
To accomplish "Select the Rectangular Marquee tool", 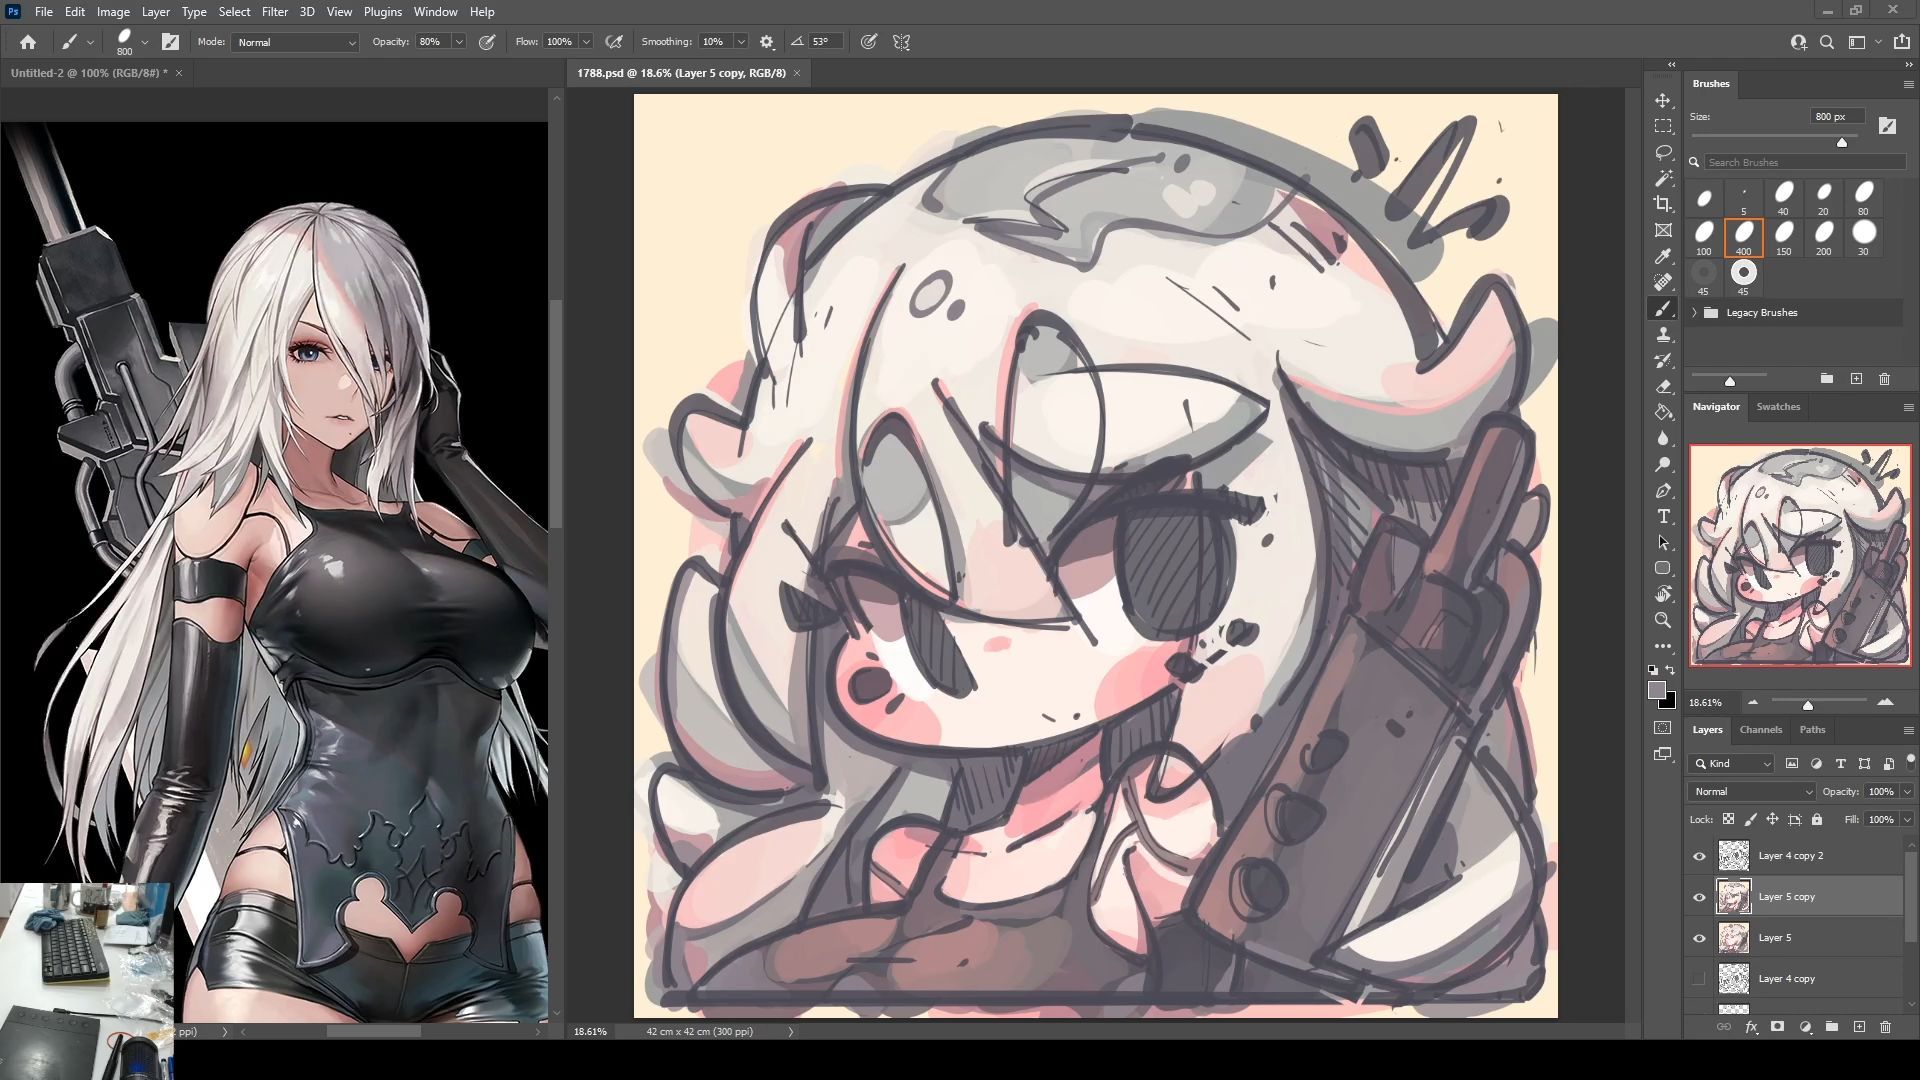I will tap(1663, 127).
